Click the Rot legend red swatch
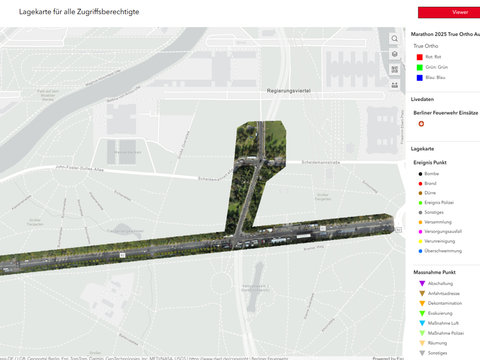480x360 pixels. pos(420,57)
